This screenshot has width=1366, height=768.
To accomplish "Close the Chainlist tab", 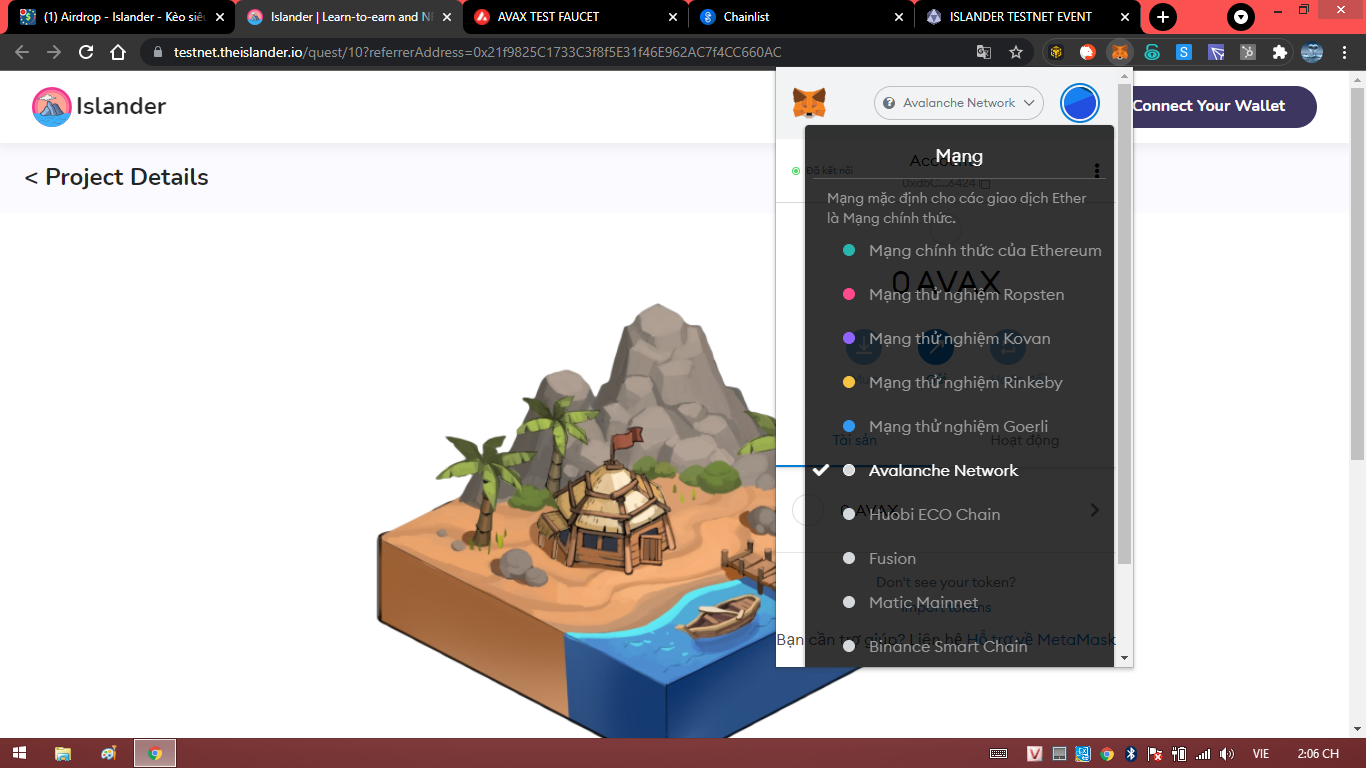I will 898,17.
